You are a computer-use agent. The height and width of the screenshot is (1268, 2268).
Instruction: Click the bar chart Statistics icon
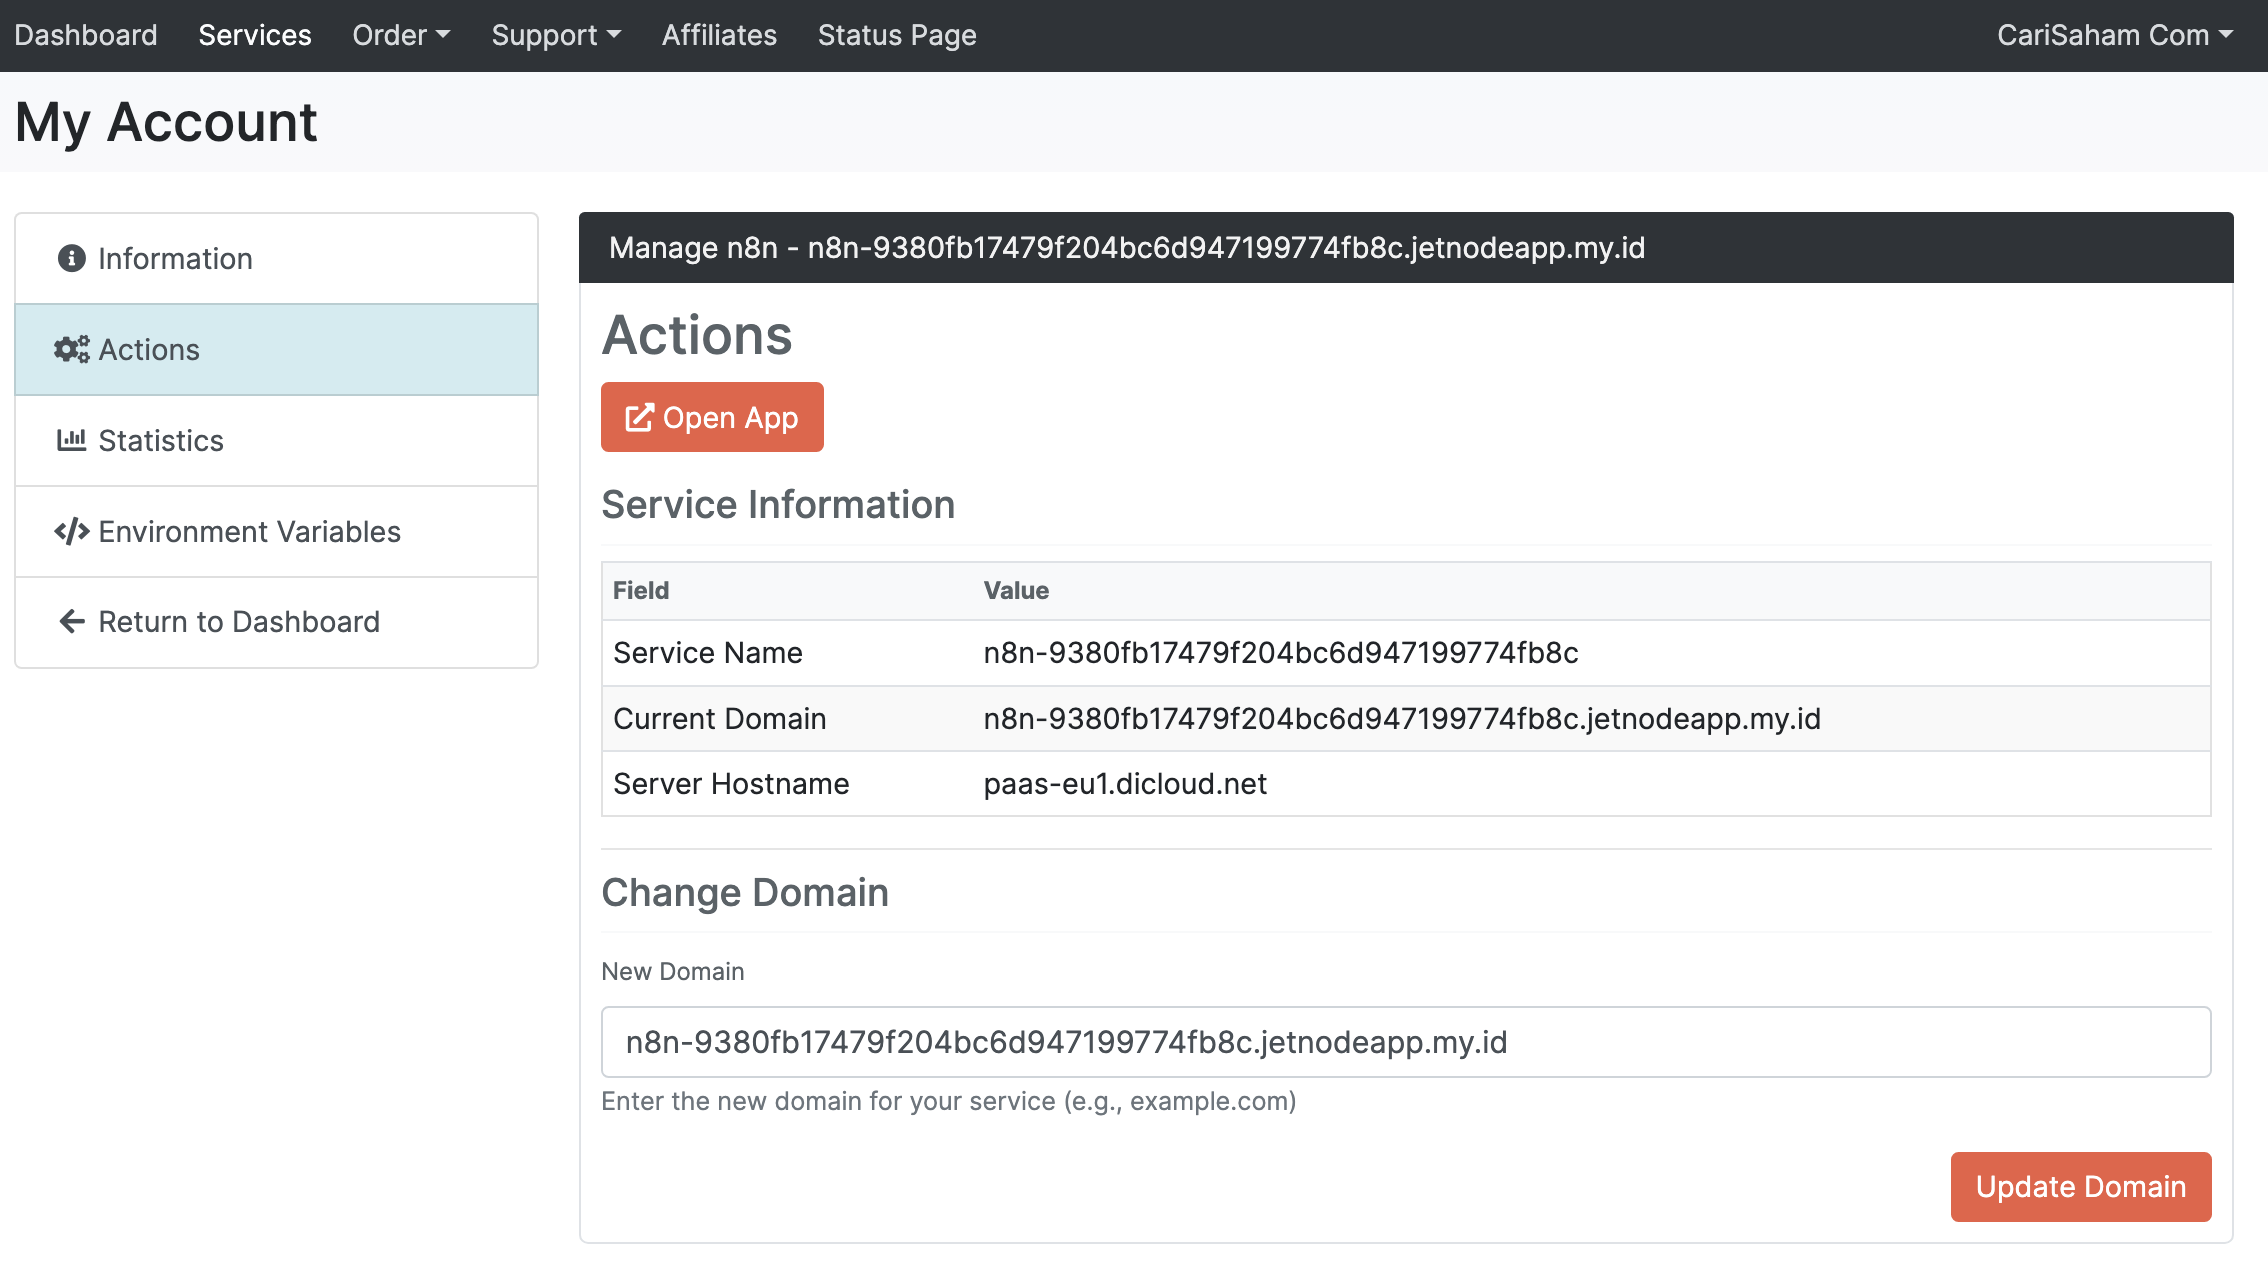[71, 440]
